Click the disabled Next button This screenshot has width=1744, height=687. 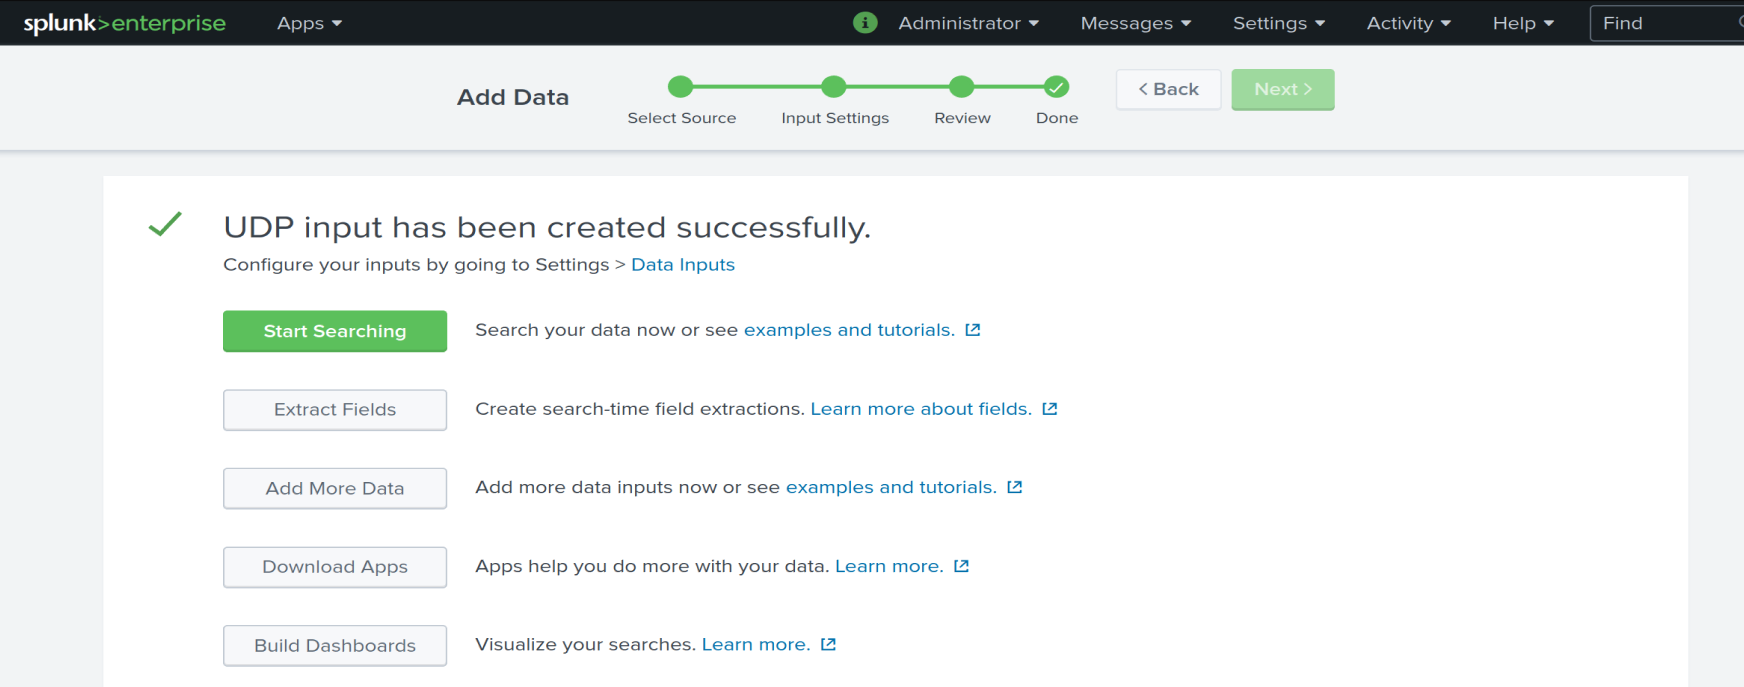1283,89
